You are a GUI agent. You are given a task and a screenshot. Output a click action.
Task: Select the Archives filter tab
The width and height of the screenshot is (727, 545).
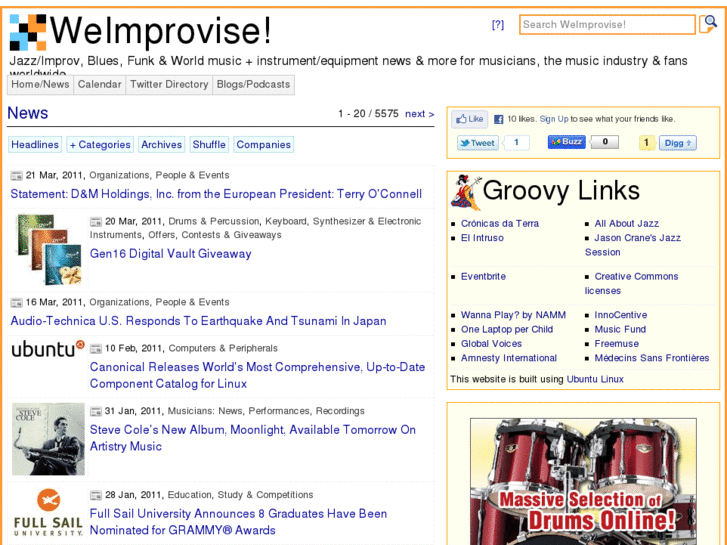coord(161,145)
